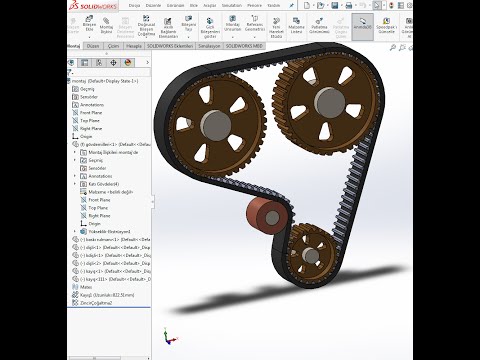Click the Bileşen Ekle (insert component) icon

(89, 19)
